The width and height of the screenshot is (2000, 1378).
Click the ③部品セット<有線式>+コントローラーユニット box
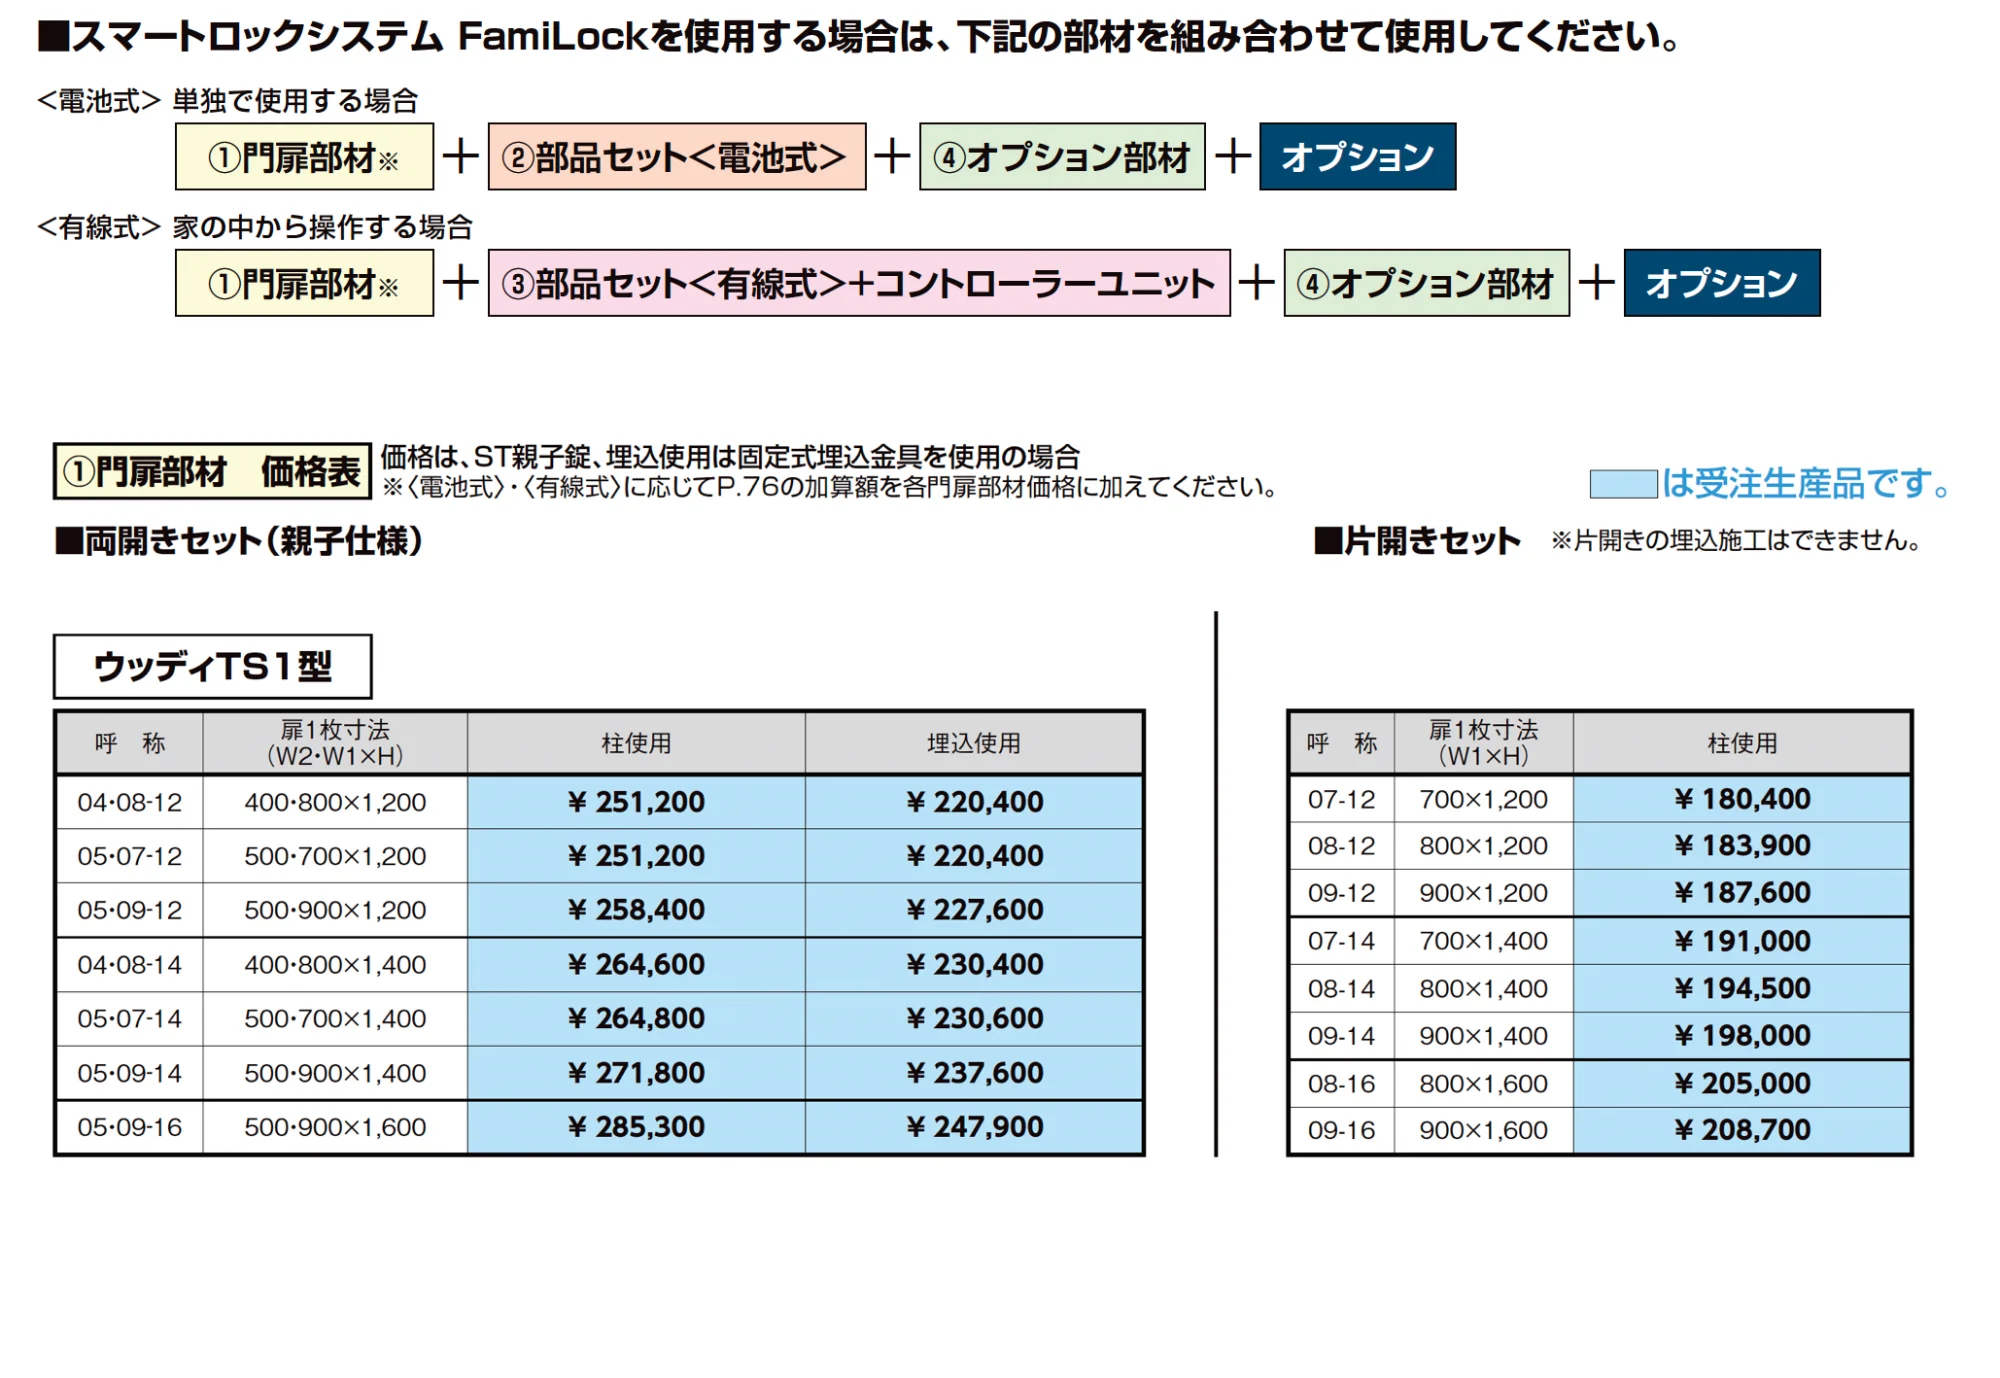[x=859, y=283]
